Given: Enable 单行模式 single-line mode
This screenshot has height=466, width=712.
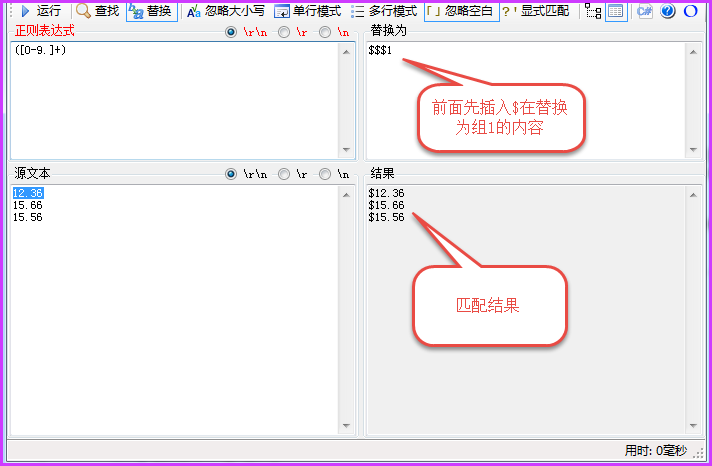Looking at the screenshot, I should click(308, 11).
